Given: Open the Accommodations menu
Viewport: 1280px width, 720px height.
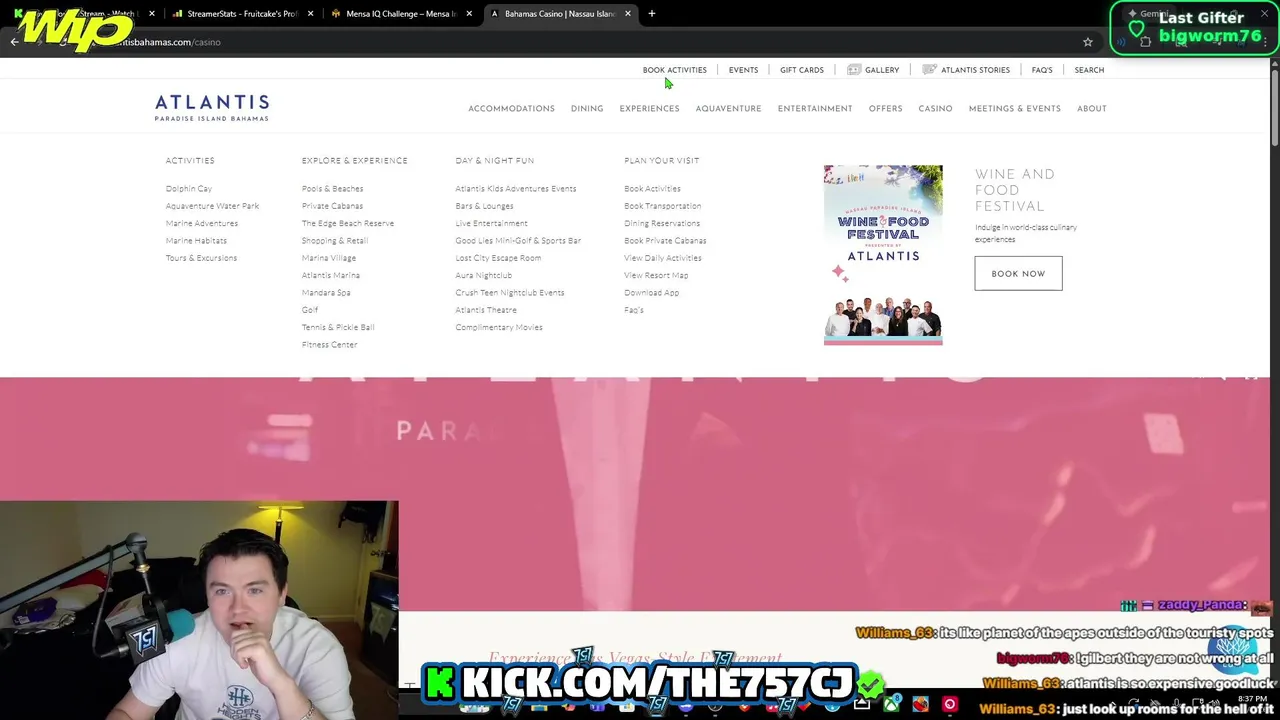Looking at the screenshot, I should point(511,109).
